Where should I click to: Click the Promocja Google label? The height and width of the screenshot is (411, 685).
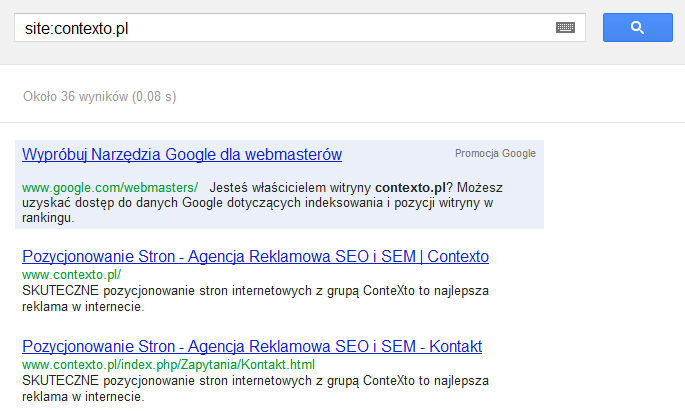pos(495,154)
